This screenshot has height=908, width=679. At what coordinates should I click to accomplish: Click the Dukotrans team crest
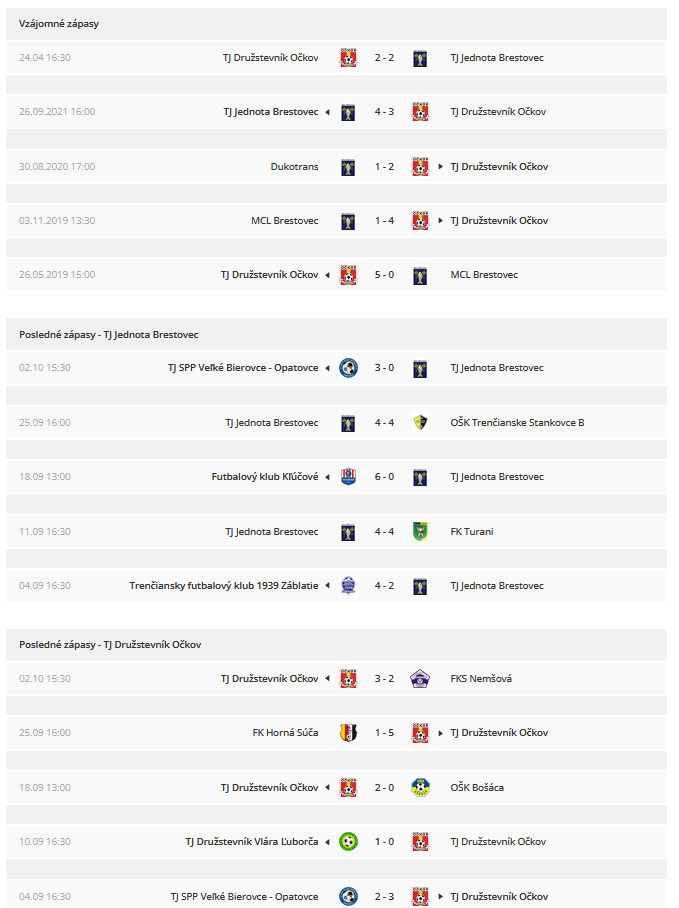click(348, 167)
